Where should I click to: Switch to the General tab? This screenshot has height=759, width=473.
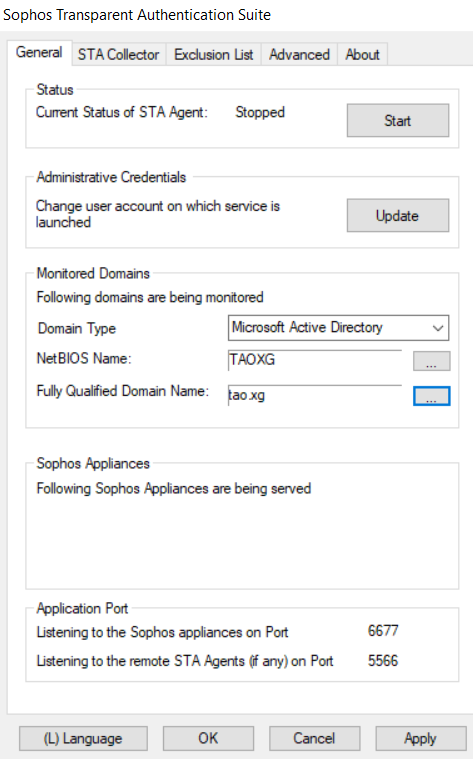coord(39,52)
